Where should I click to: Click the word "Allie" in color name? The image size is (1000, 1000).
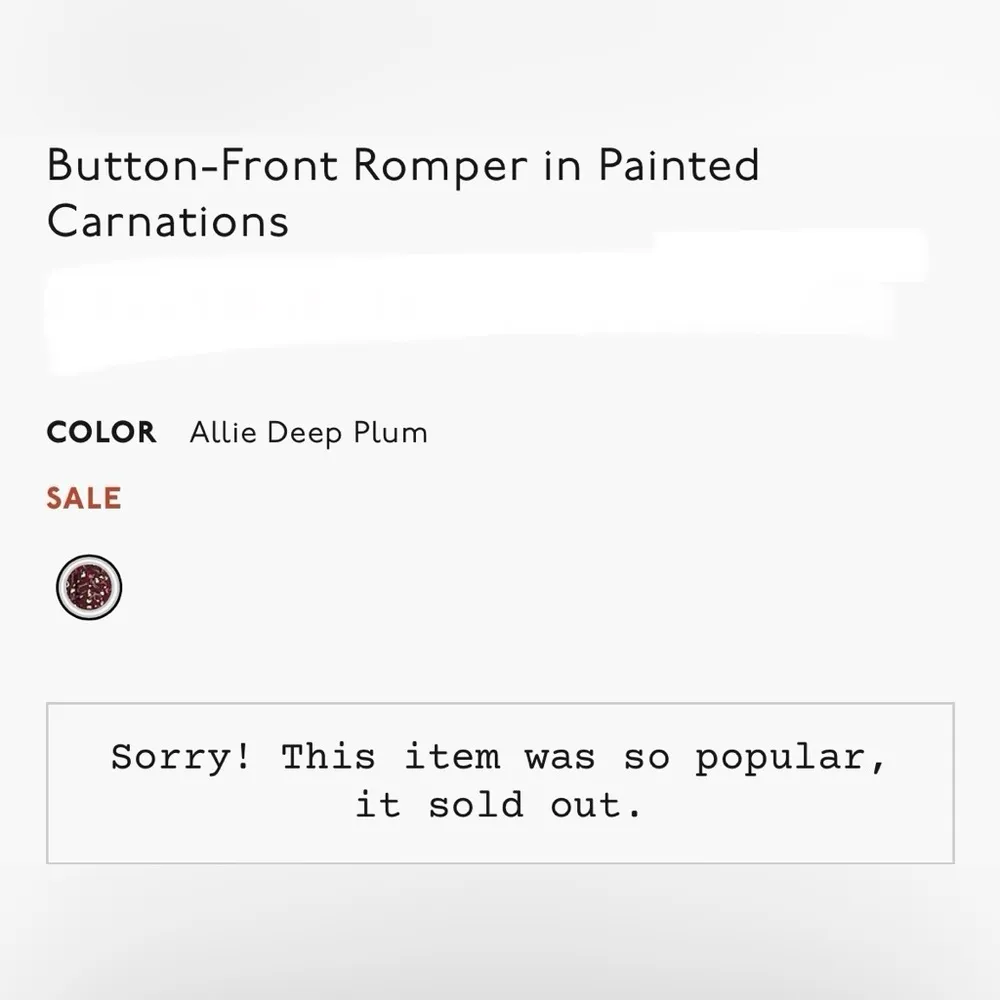223,432
